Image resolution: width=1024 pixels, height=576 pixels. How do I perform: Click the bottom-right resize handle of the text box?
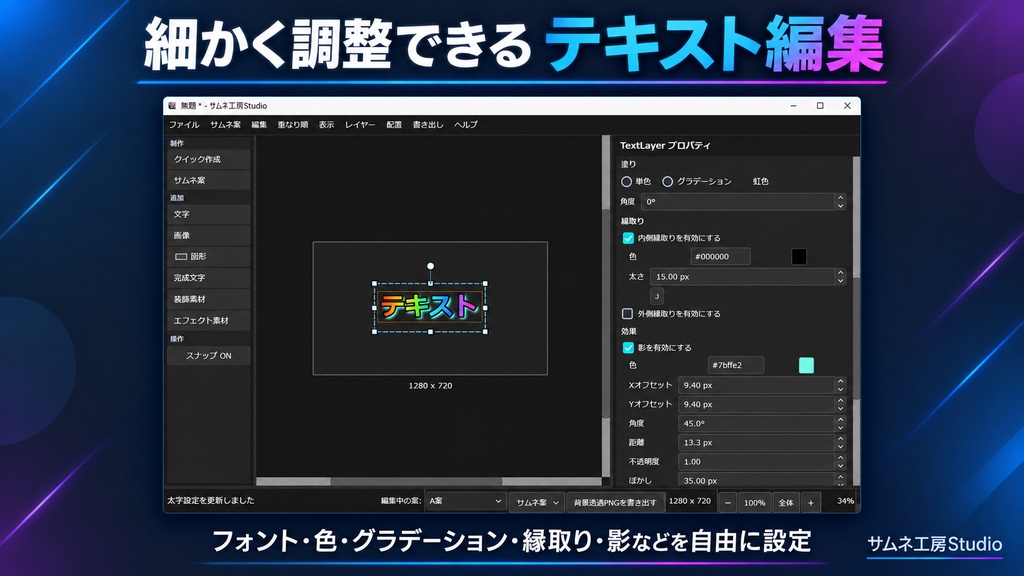[485, 332]
